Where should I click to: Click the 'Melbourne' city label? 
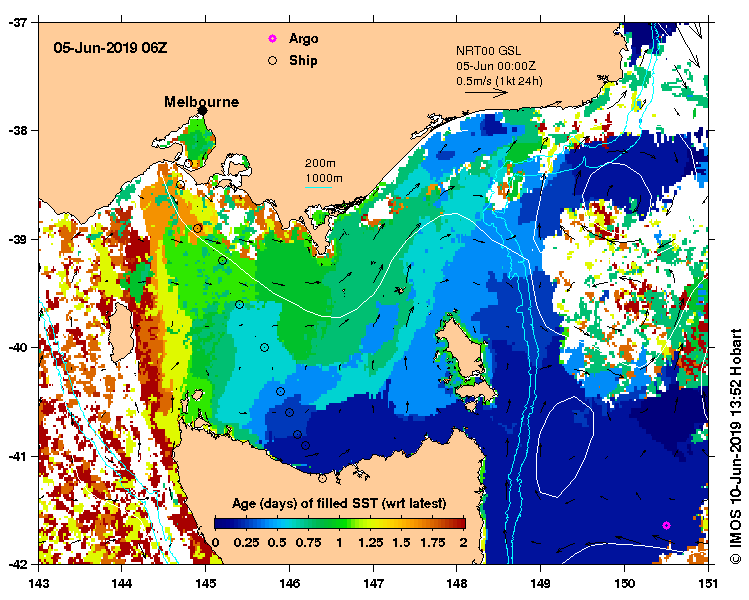(x=202, y=102)
